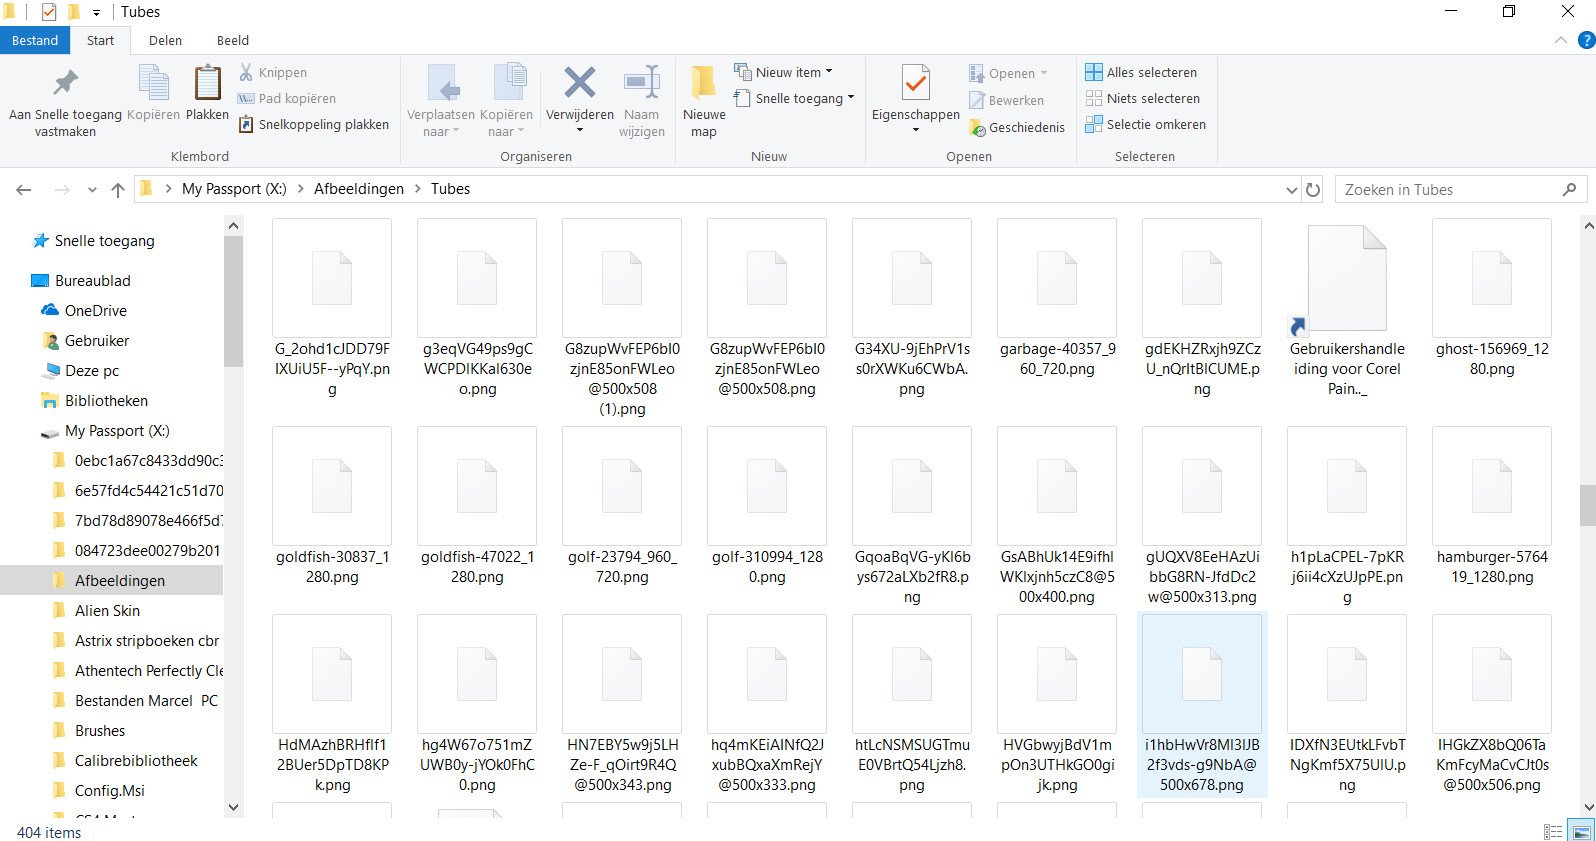This screenshot has height=841, width=1596.
Task: Click Afbeeldingen in the address breadcrumb
Action: pyautogui.click(x=359, y=189)
